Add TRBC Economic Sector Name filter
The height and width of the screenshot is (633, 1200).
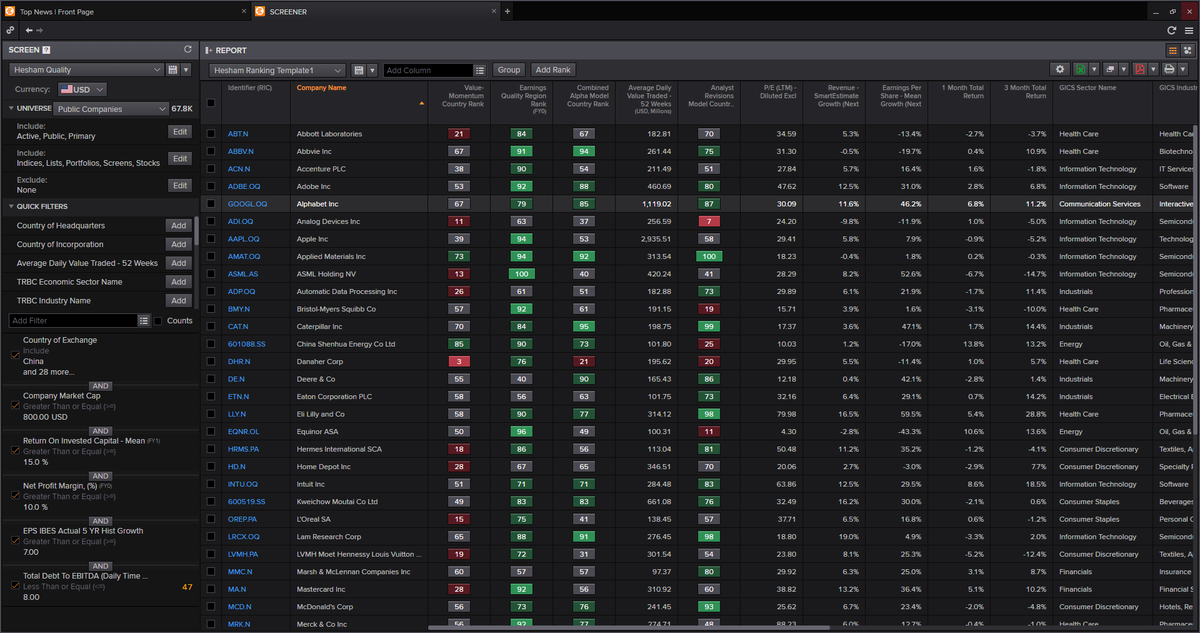tap(180, 282)
